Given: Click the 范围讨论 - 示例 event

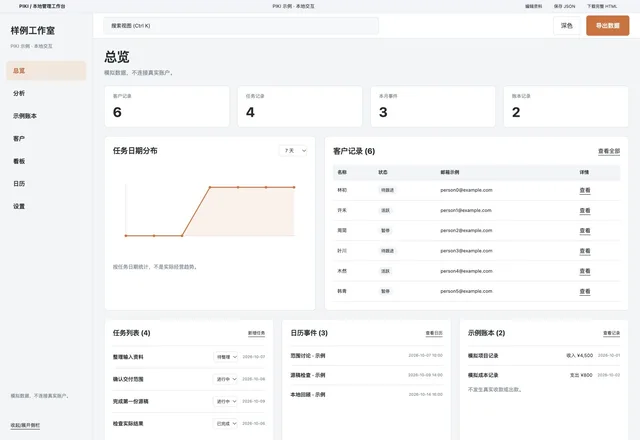Looking at the screenshot, I should [x=308, y=356].
